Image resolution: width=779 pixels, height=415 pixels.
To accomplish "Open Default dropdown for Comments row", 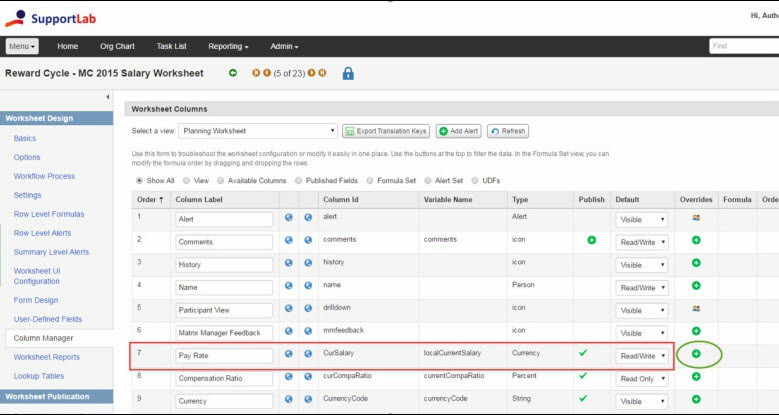I will click(x=641, y=243).
